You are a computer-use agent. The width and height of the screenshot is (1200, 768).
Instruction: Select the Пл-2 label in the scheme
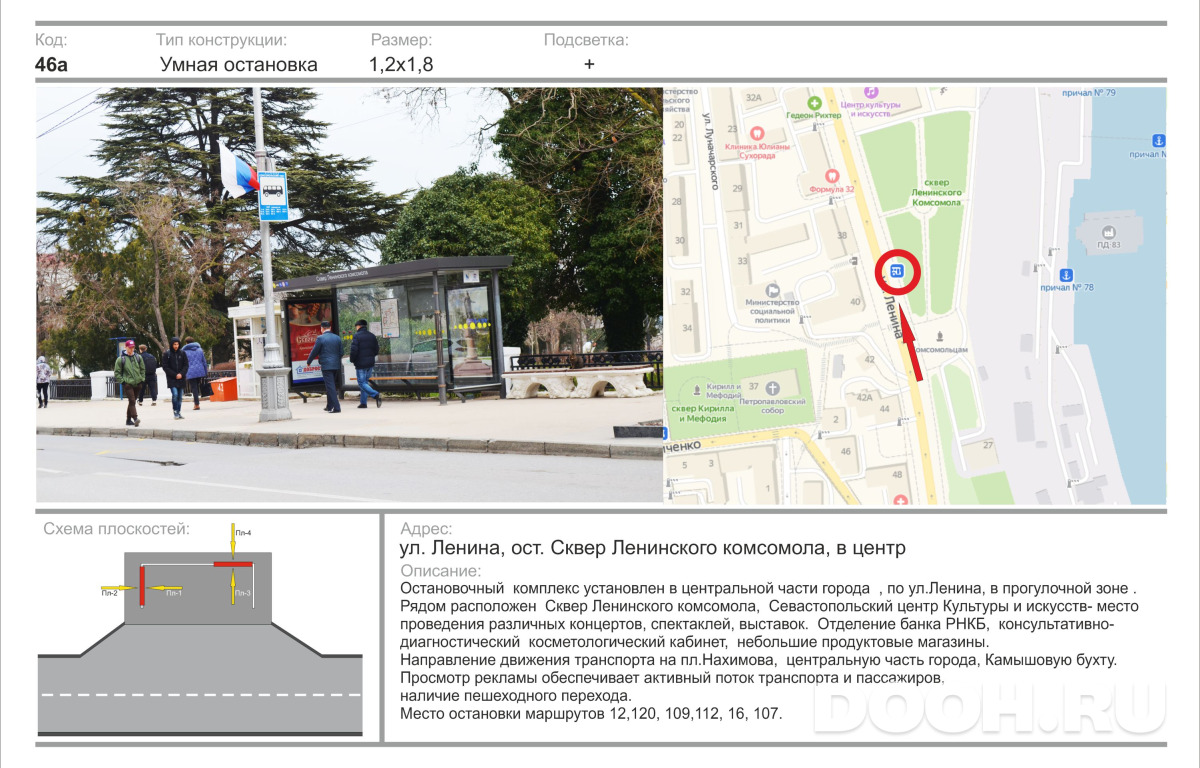tap(109, 593)
